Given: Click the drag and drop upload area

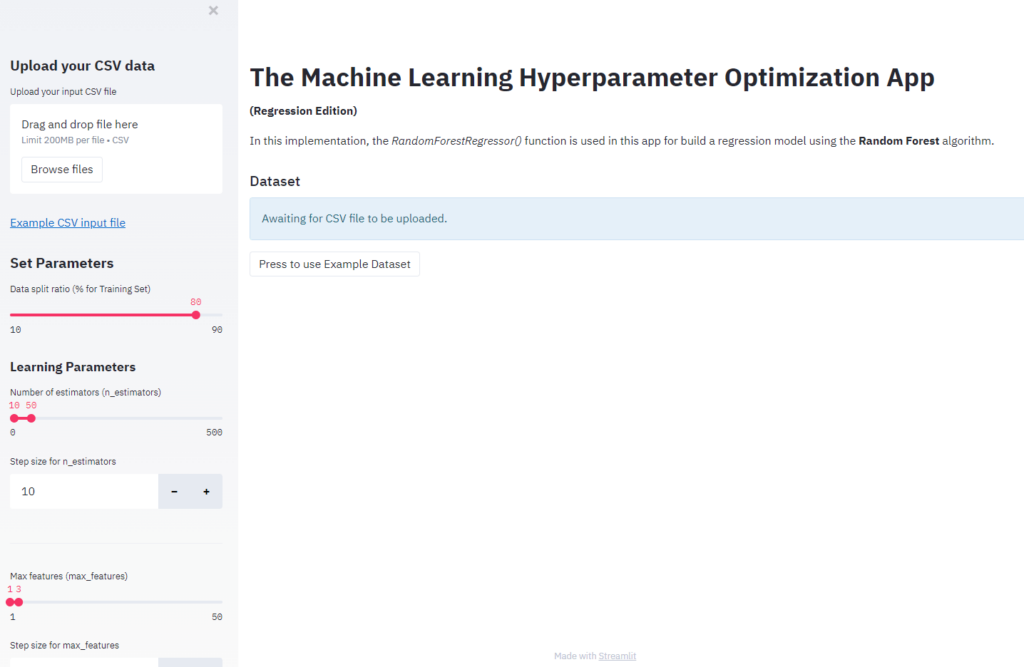Looking at the screenshot, I should (x=115, y=131).
